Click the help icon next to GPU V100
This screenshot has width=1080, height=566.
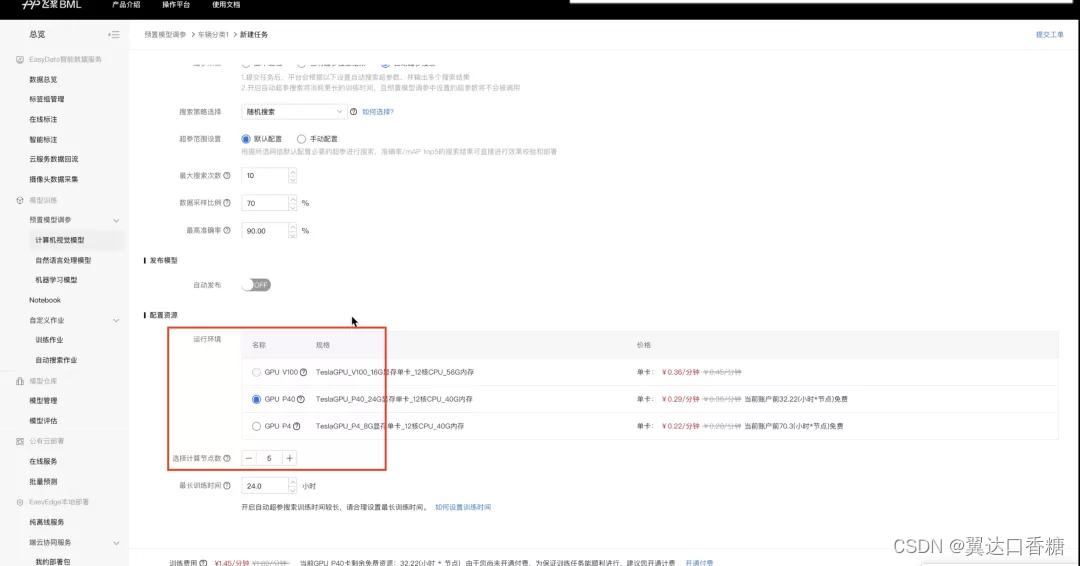pos(303,373)
